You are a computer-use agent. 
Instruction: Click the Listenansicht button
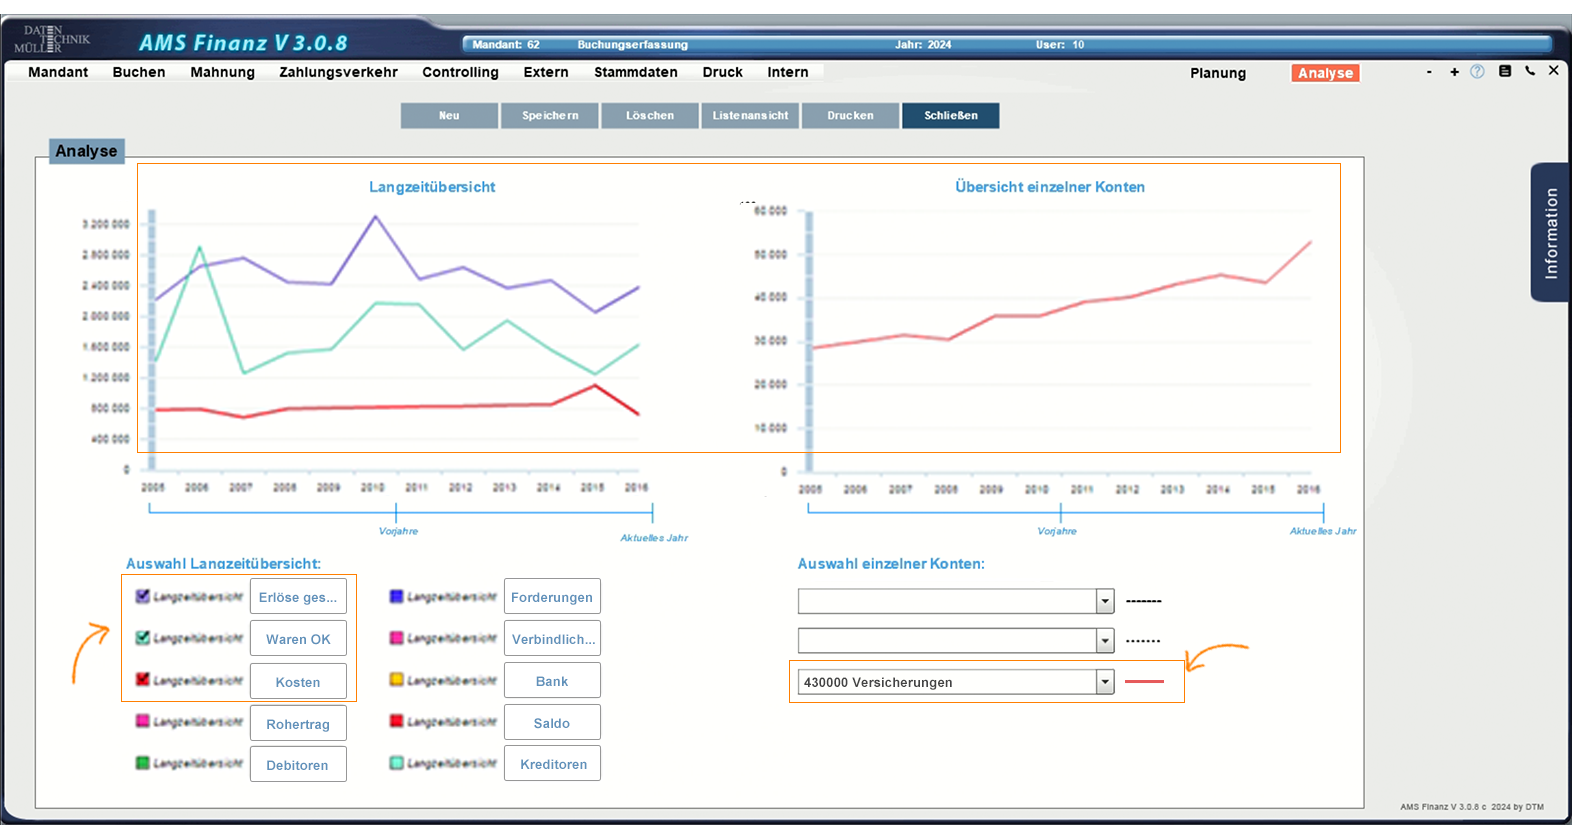(750, 116)
